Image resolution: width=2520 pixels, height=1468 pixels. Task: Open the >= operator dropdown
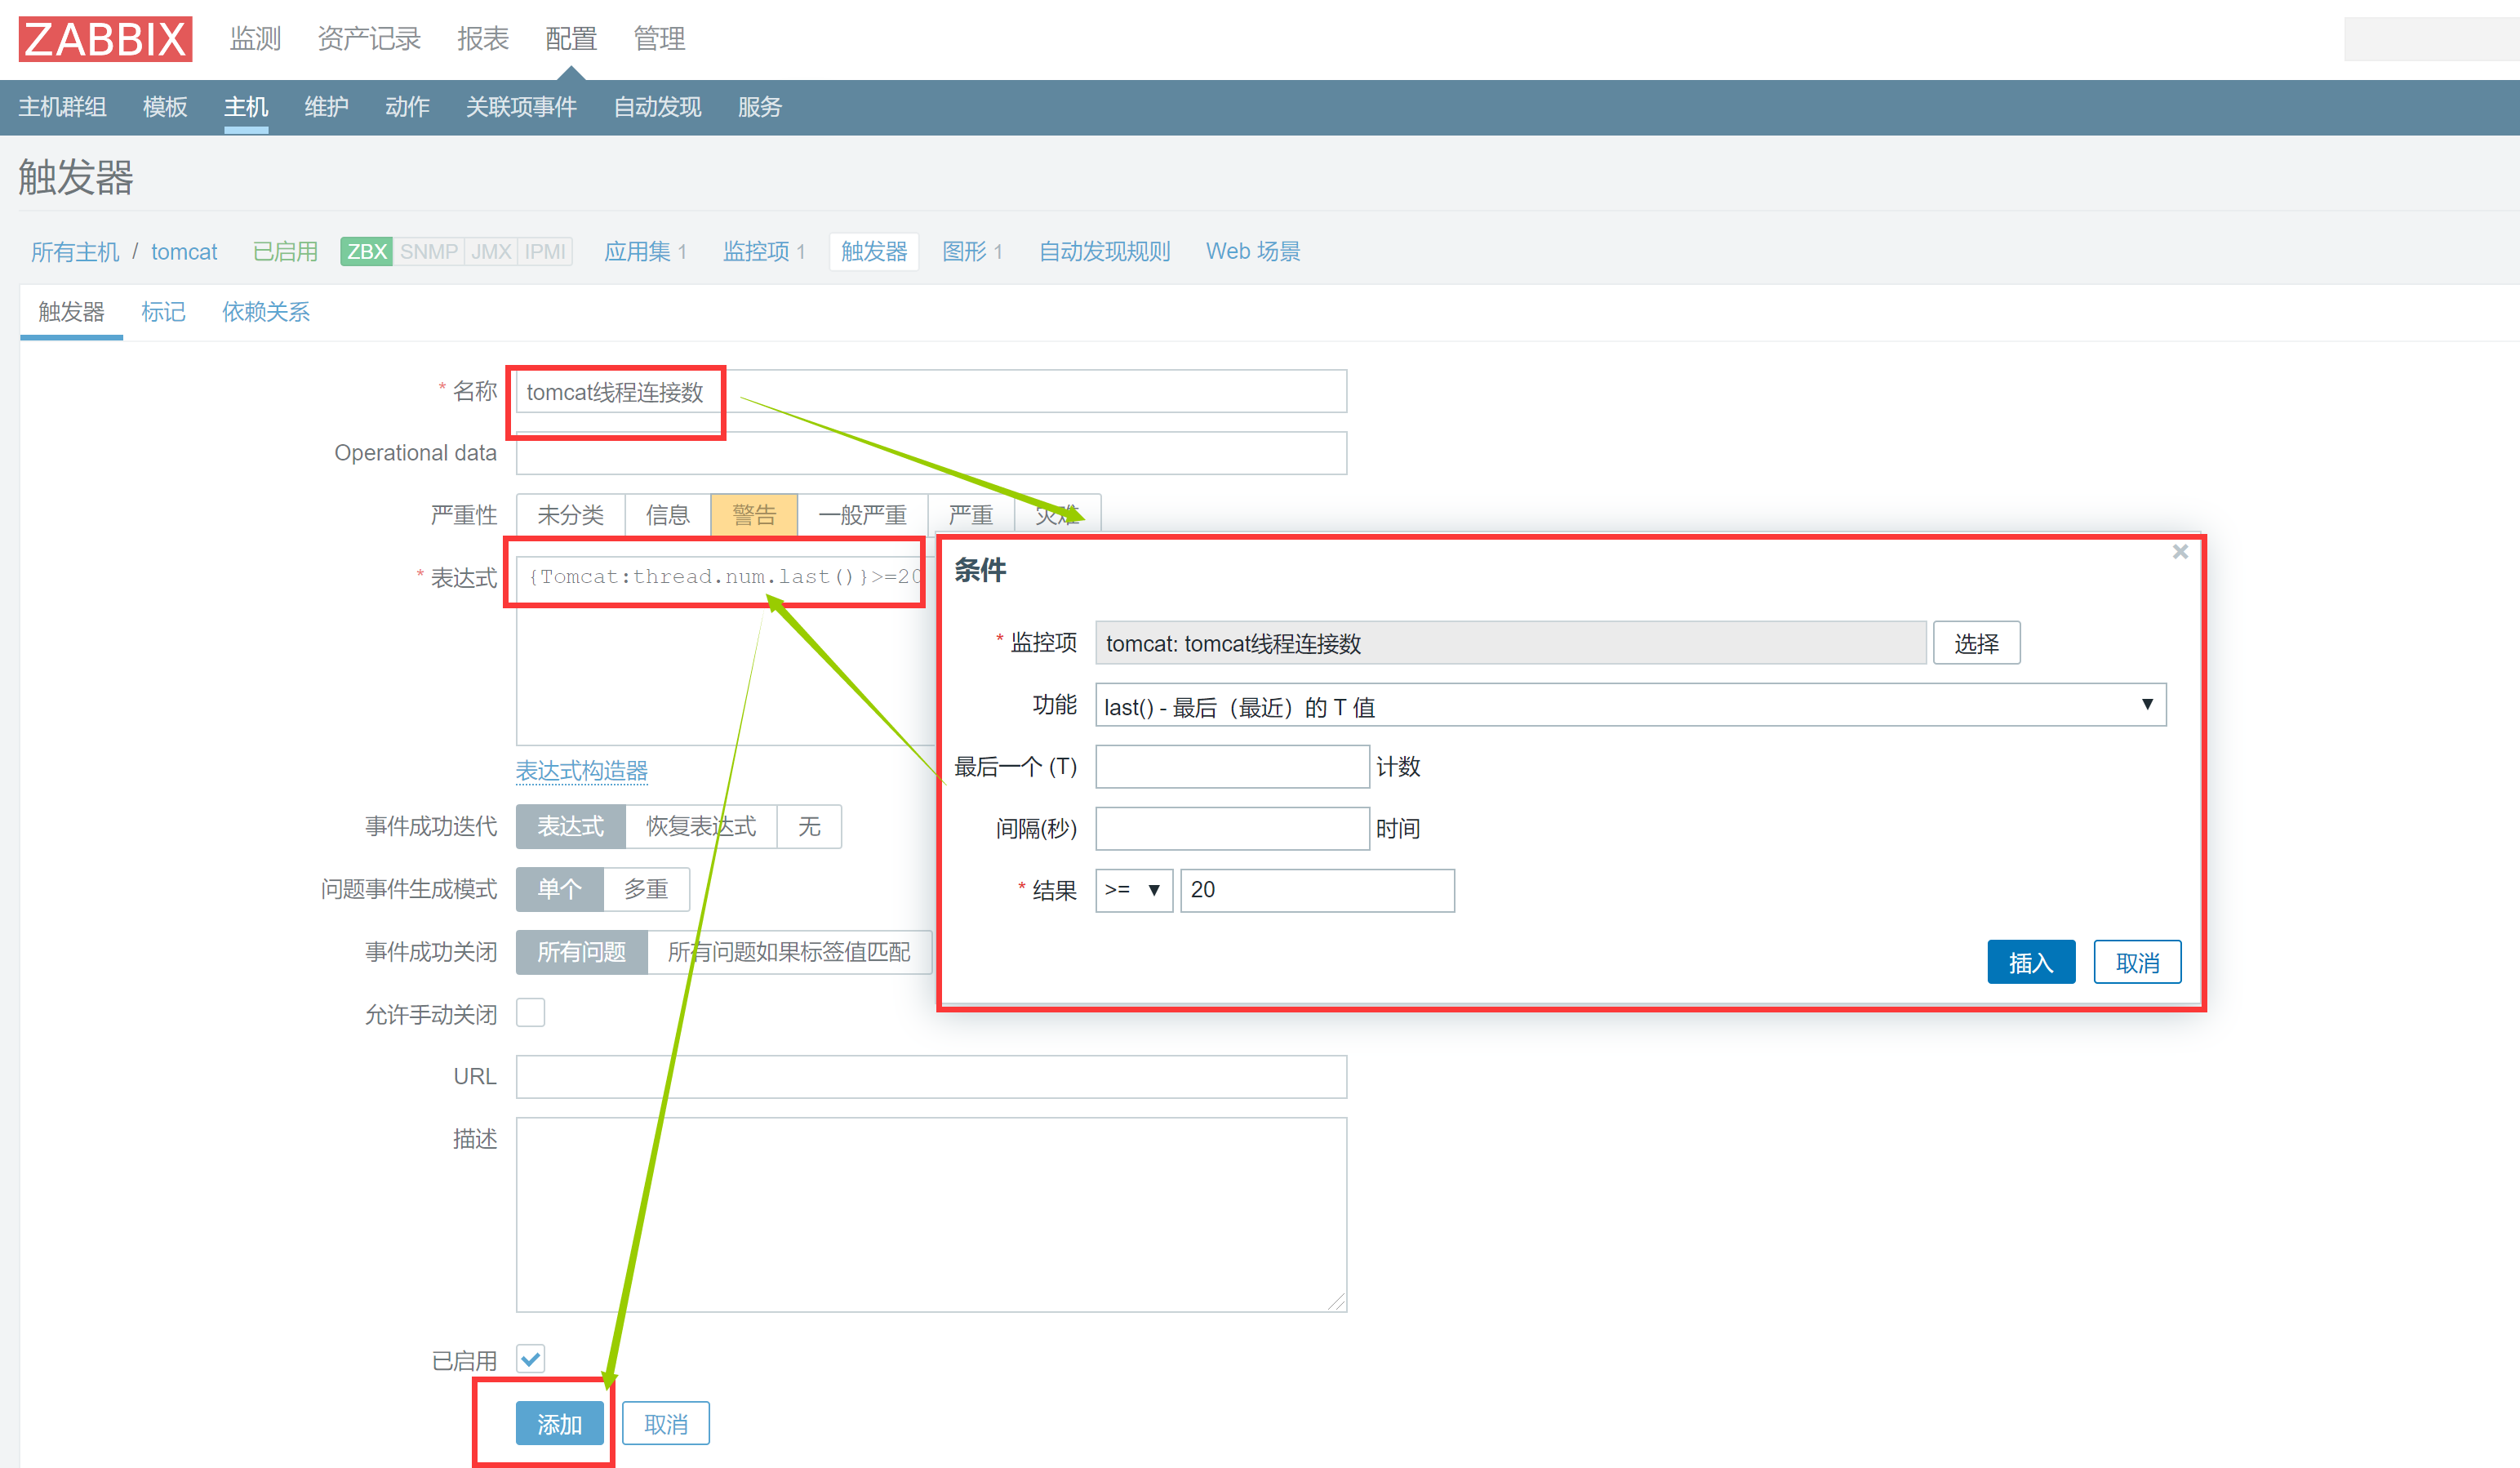point(1133,890)
